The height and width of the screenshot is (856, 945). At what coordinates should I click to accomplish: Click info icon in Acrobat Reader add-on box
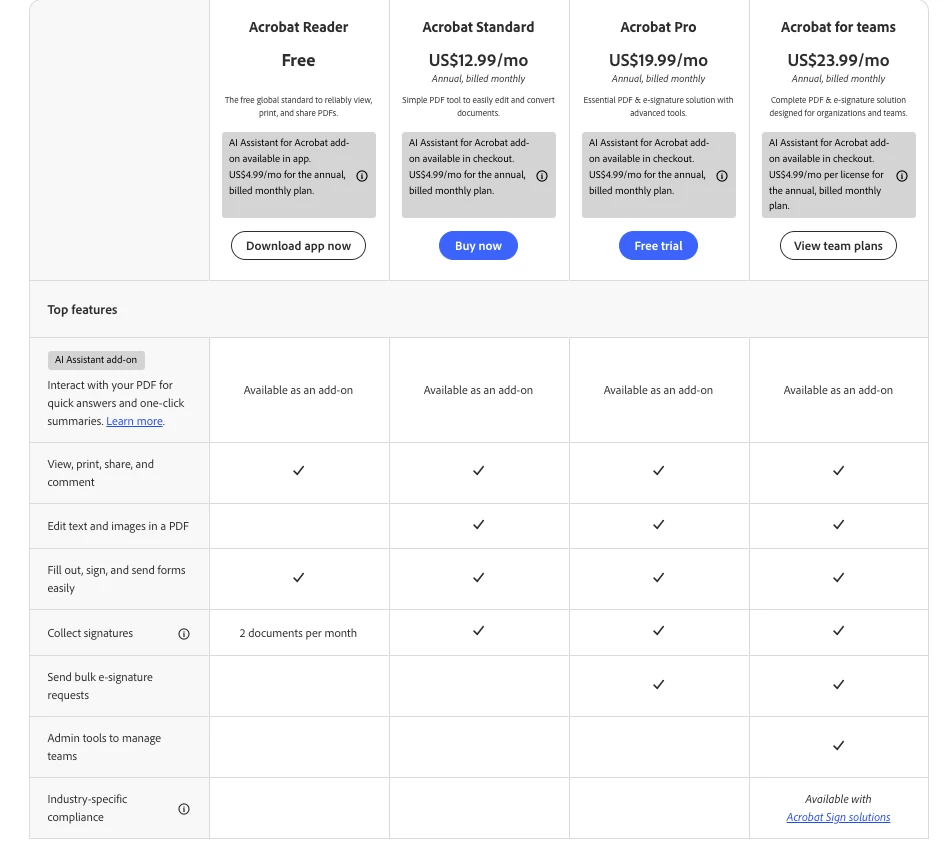click(x=362, y=176)
